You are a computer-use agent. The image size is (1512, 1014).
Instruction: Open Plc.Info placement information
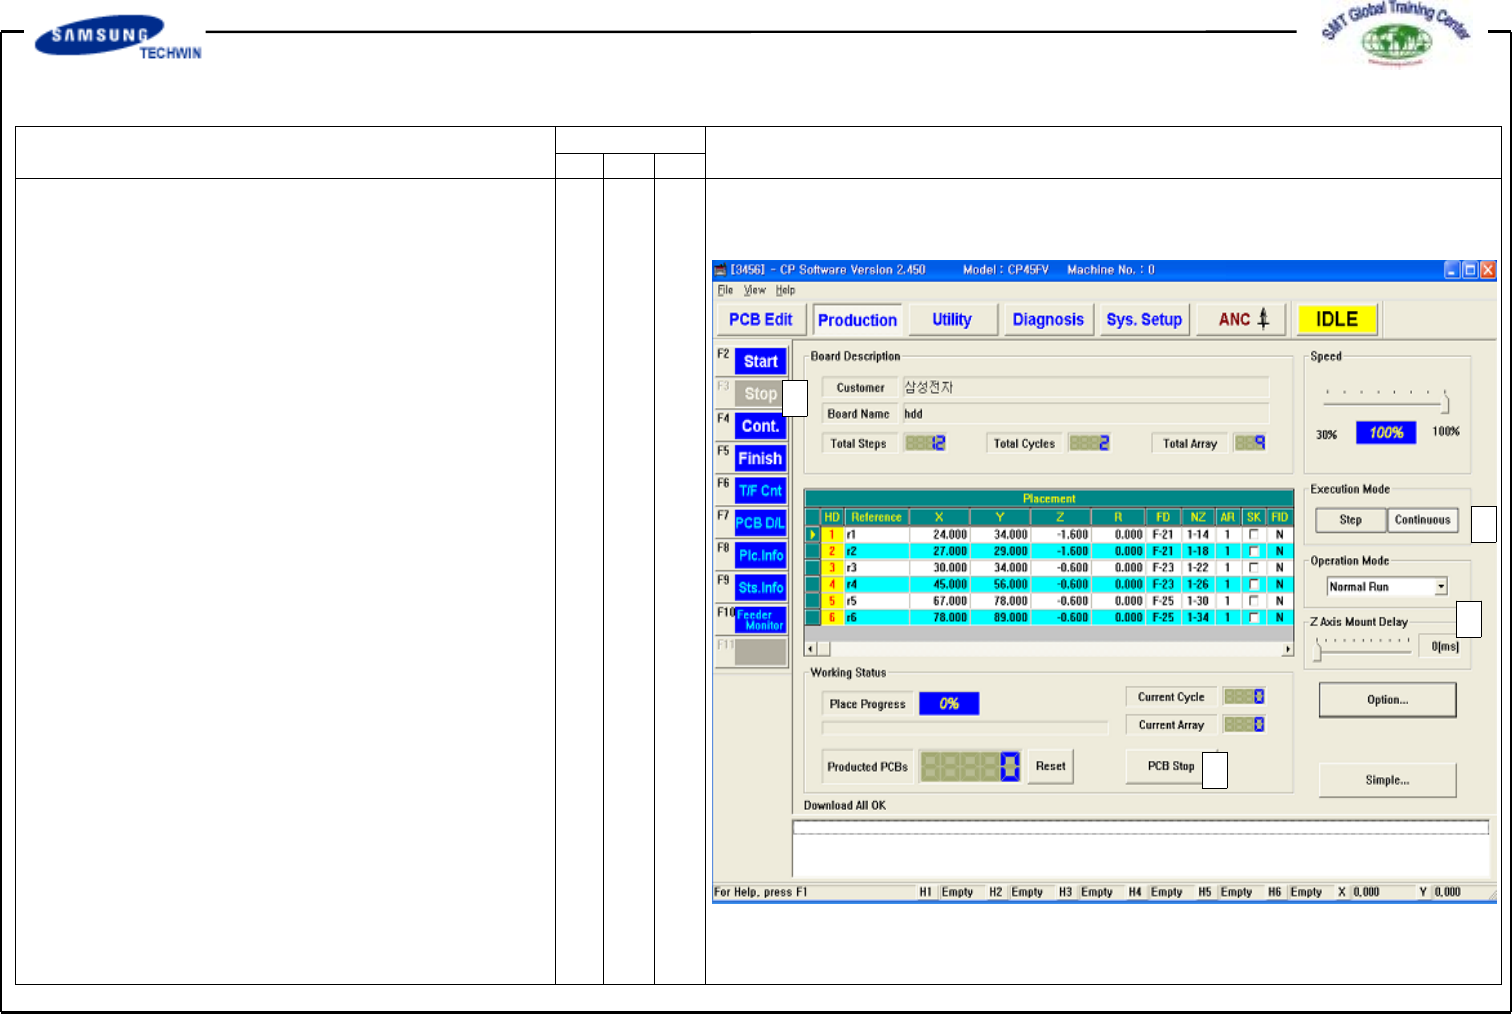(760, 555)
